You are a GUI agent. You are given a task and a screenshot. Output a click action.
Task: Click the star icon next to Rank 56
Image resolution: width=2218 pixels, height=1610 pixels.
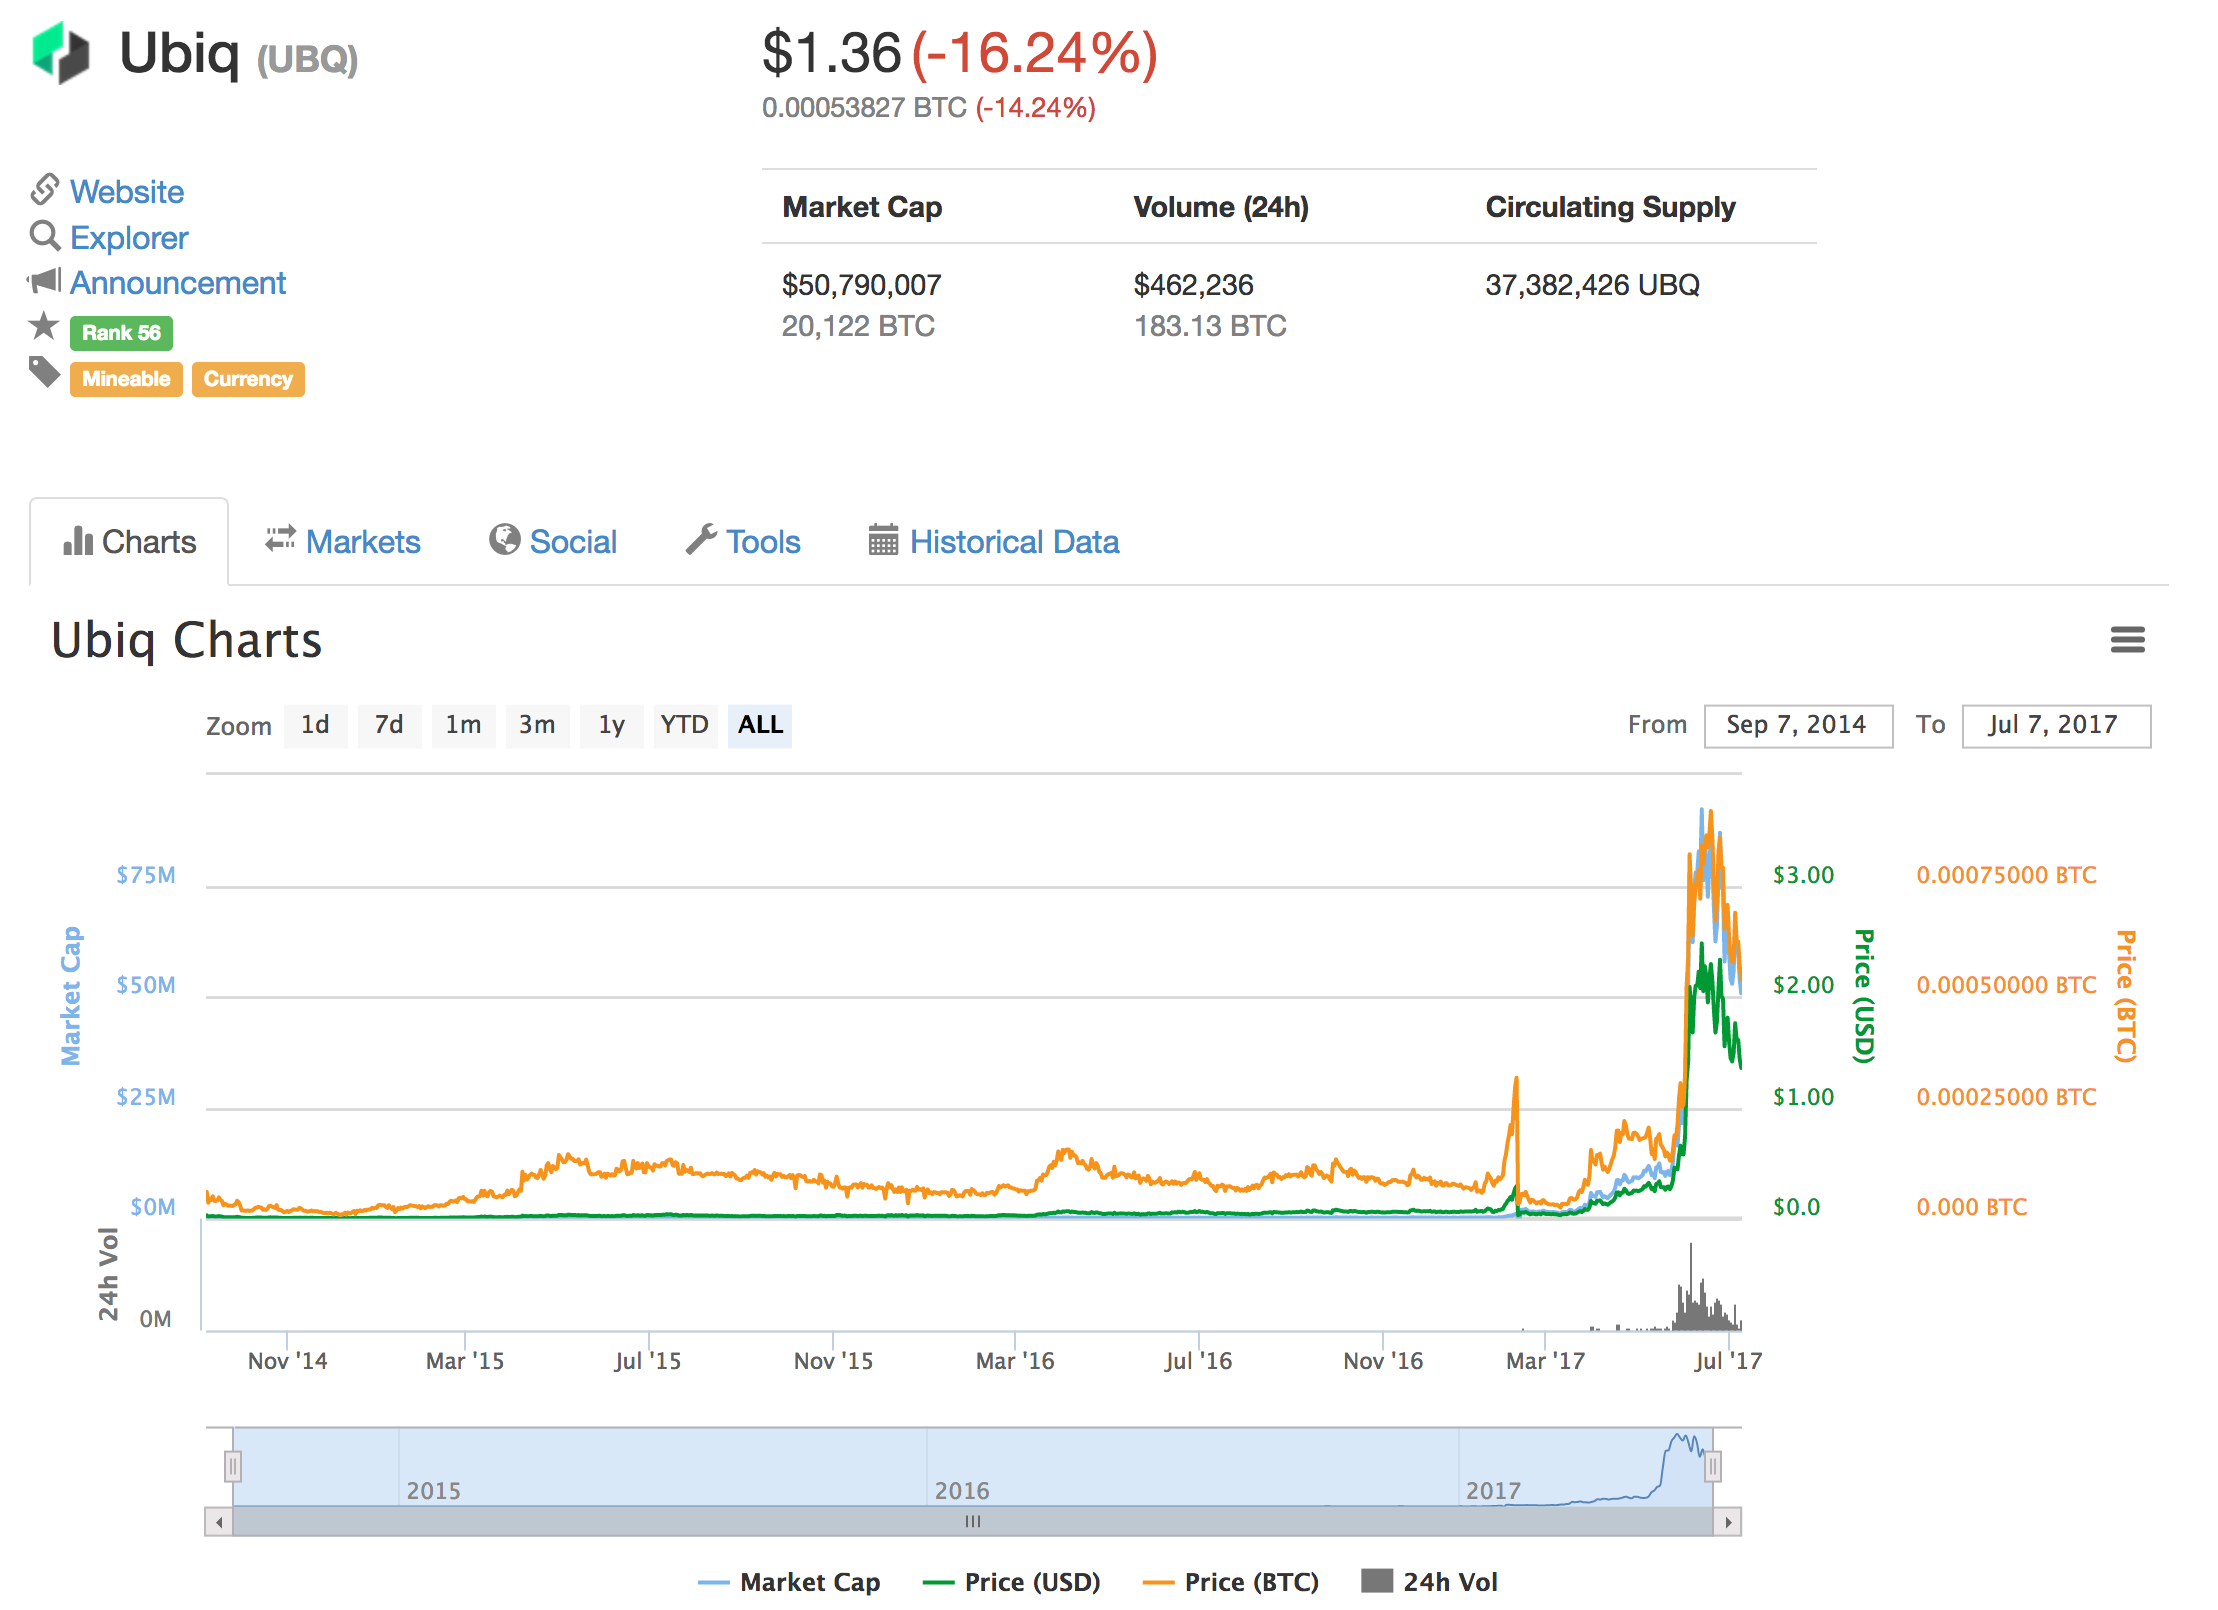(44, 325)
